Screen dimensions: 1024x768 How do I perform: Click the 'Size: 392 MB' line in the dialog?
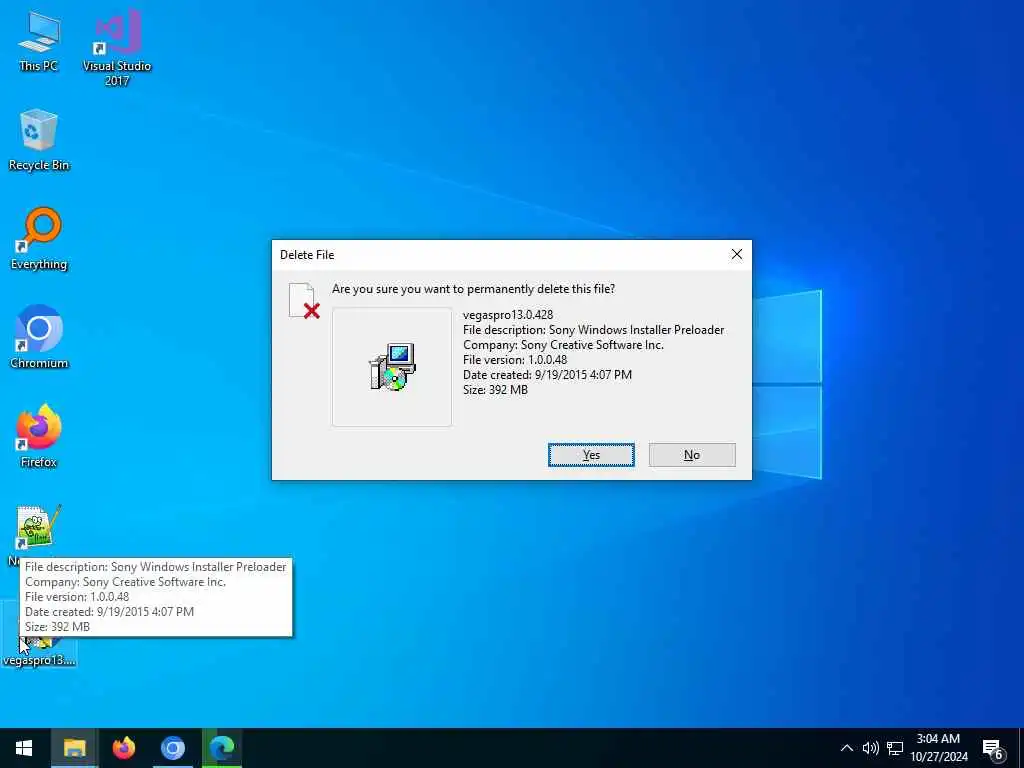pyautogui.click(x=495, y=390)
